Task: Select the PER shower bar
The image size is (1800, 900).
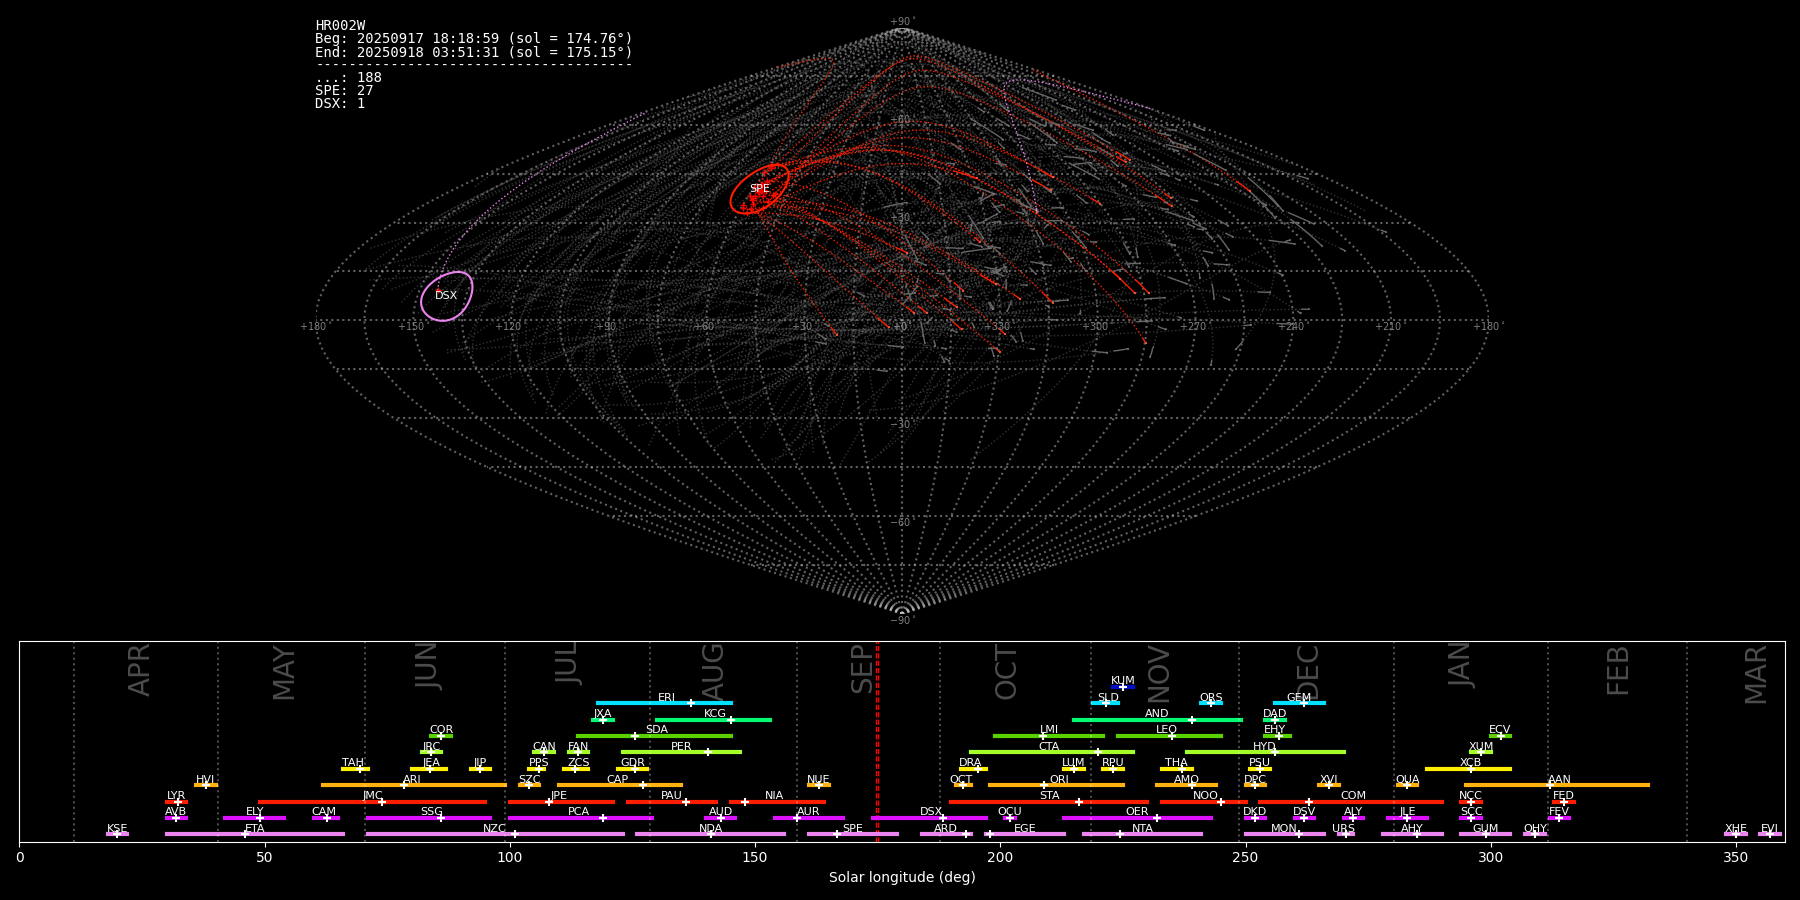Action: point(681,752)
